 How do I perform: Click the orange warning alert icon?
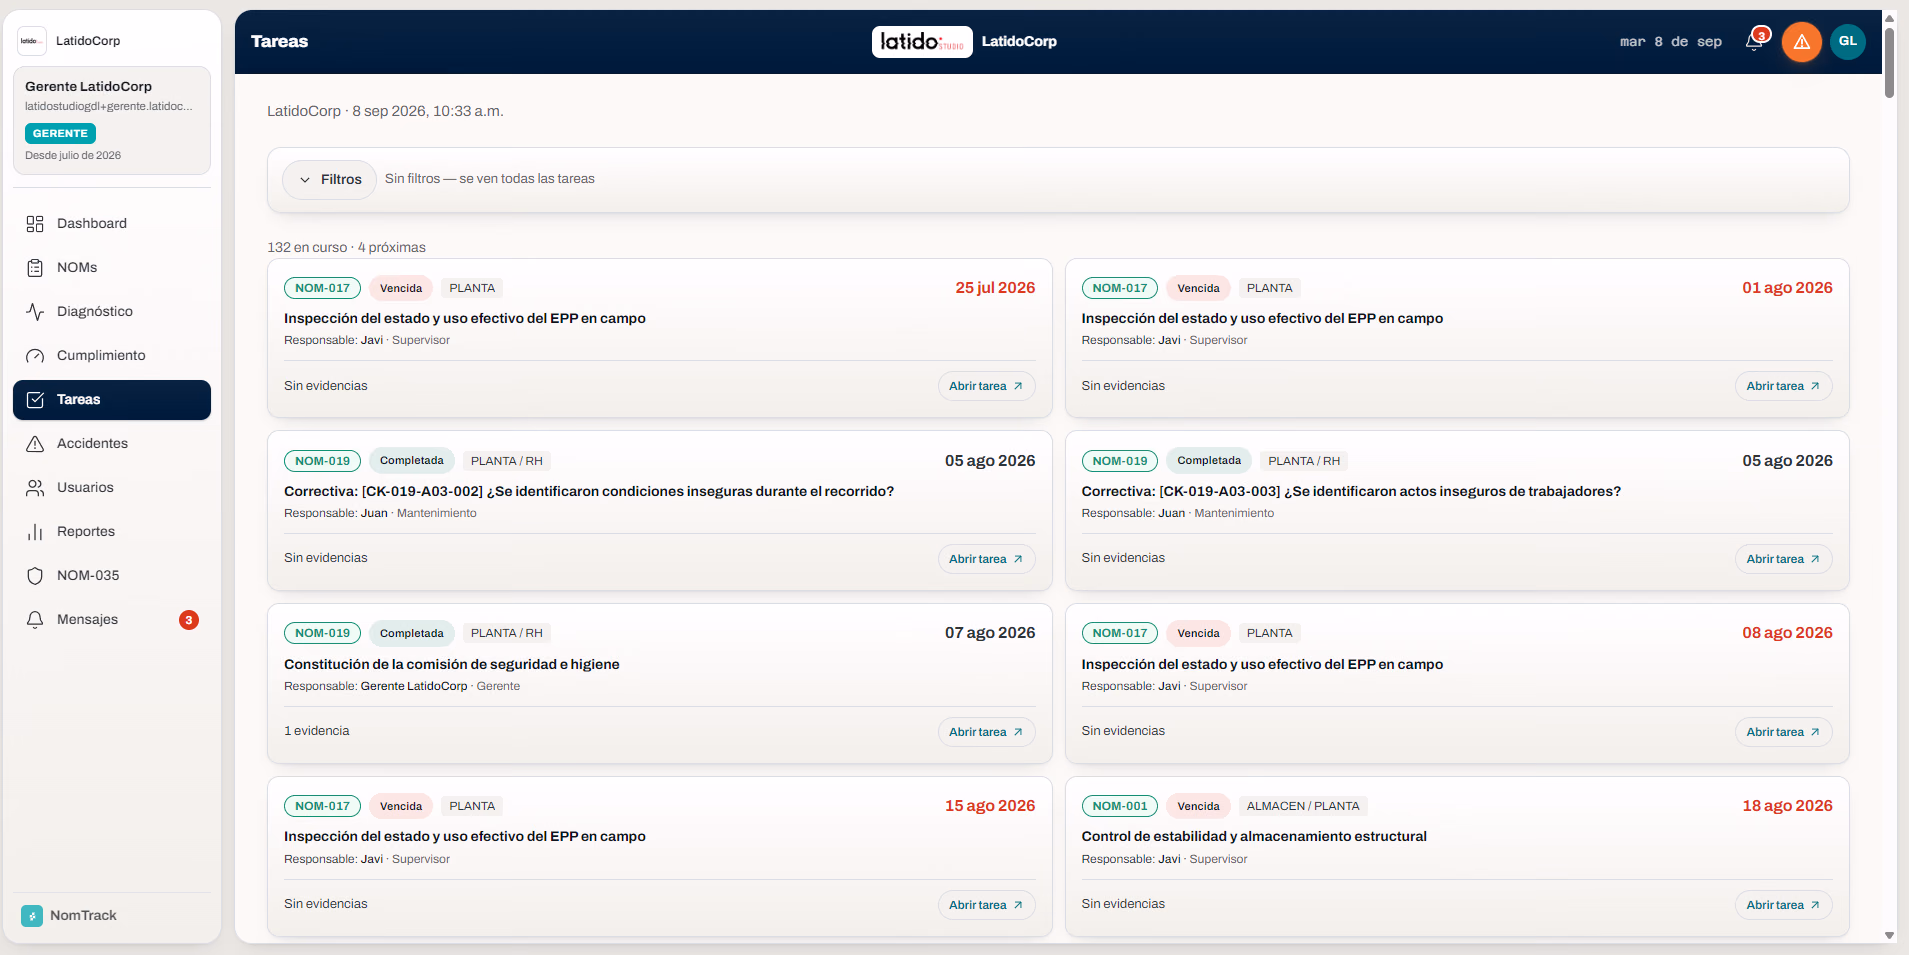[1802, 42]
